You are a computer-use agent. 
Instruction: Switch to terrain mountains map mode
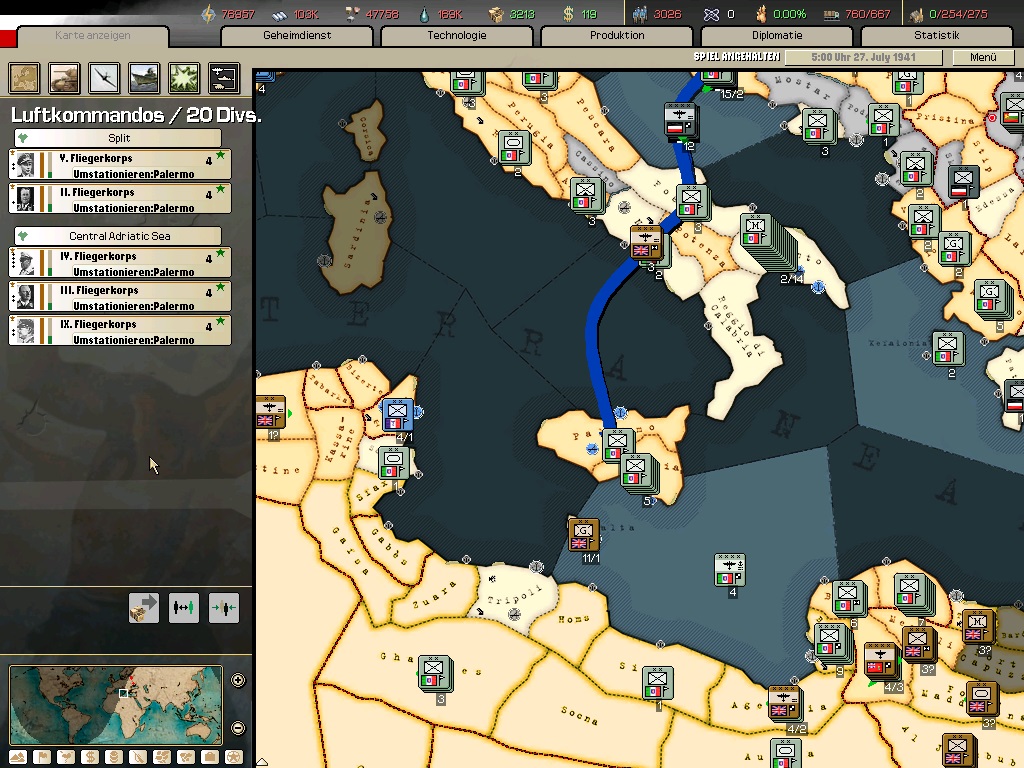click(18, 758)
